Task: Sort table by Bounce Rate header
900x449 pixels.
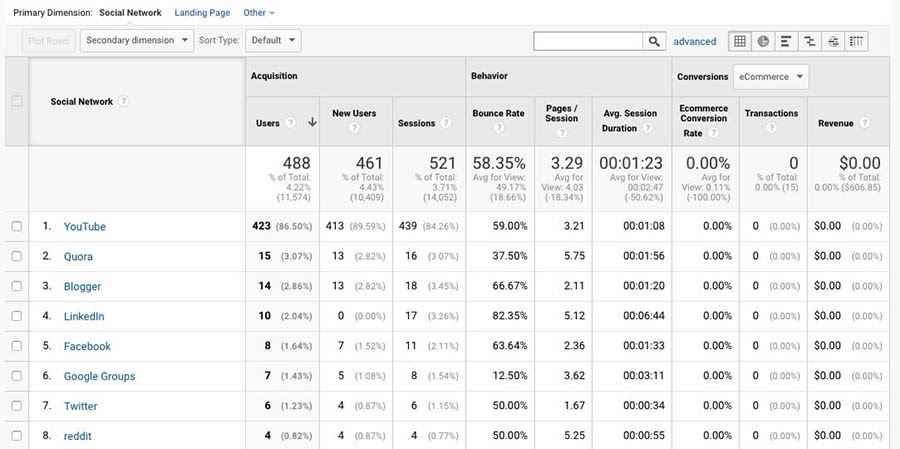Action: pos(498,113)
